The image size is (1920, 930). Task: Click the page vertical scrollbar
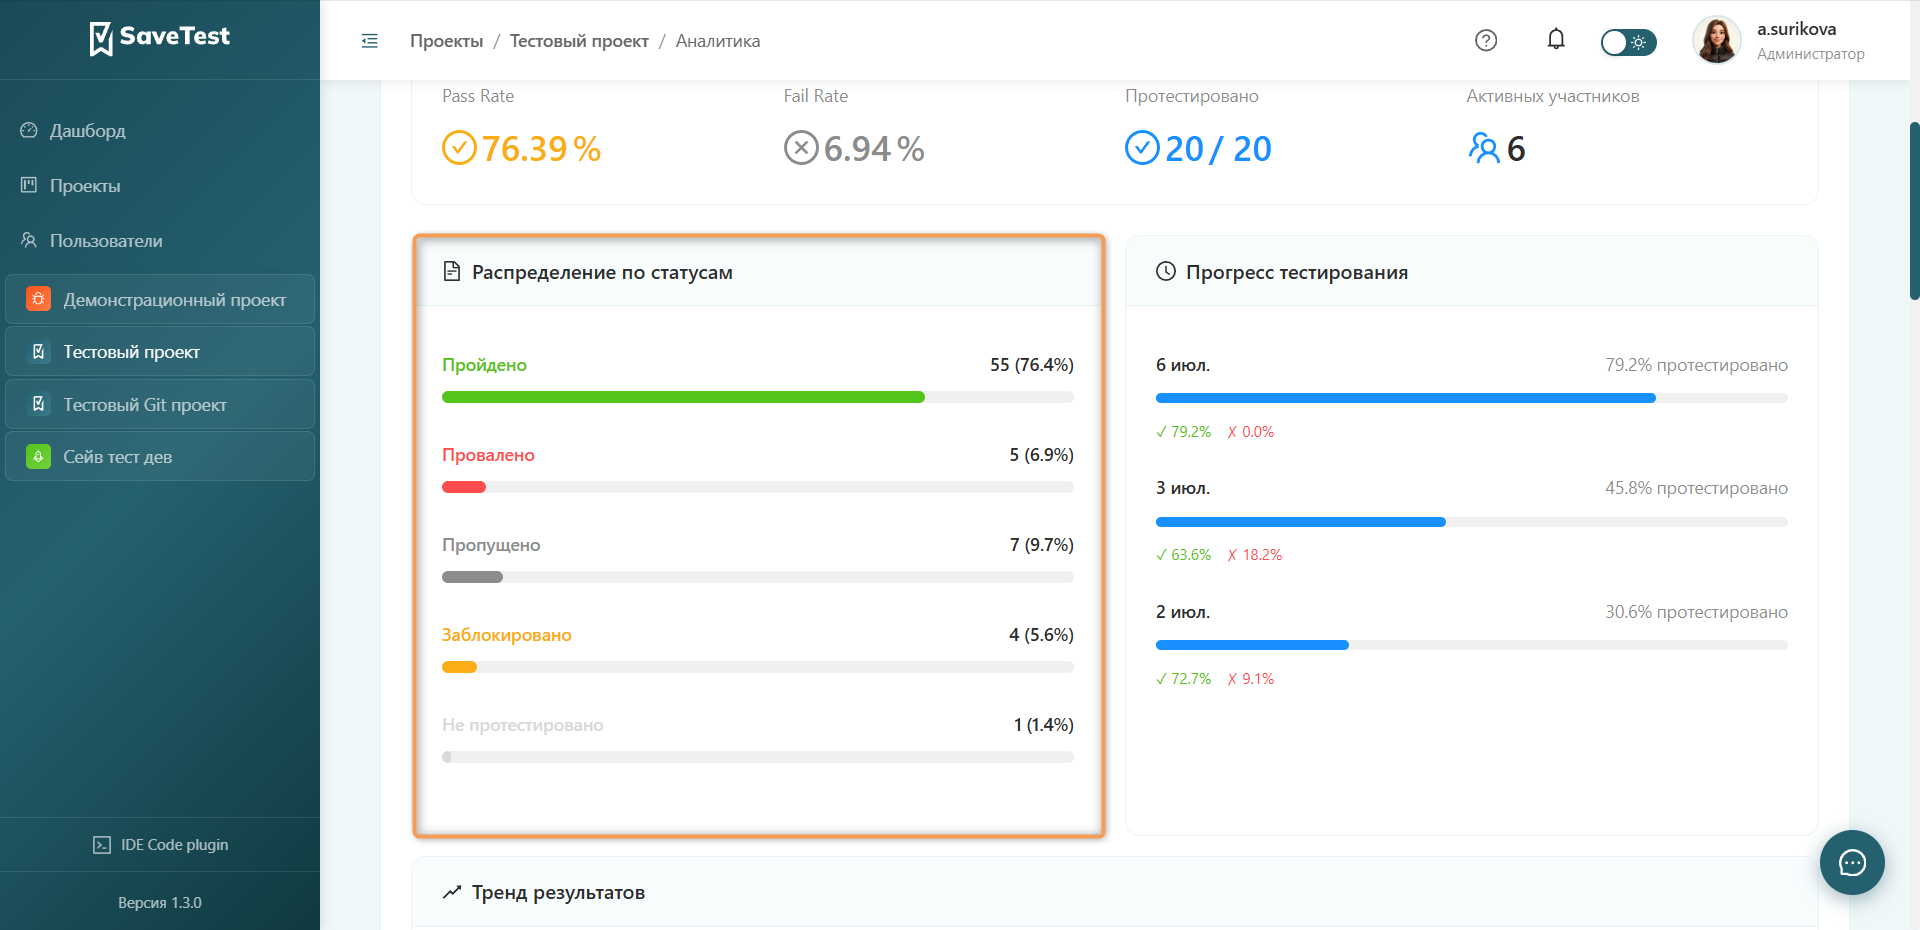(1914, 210)
